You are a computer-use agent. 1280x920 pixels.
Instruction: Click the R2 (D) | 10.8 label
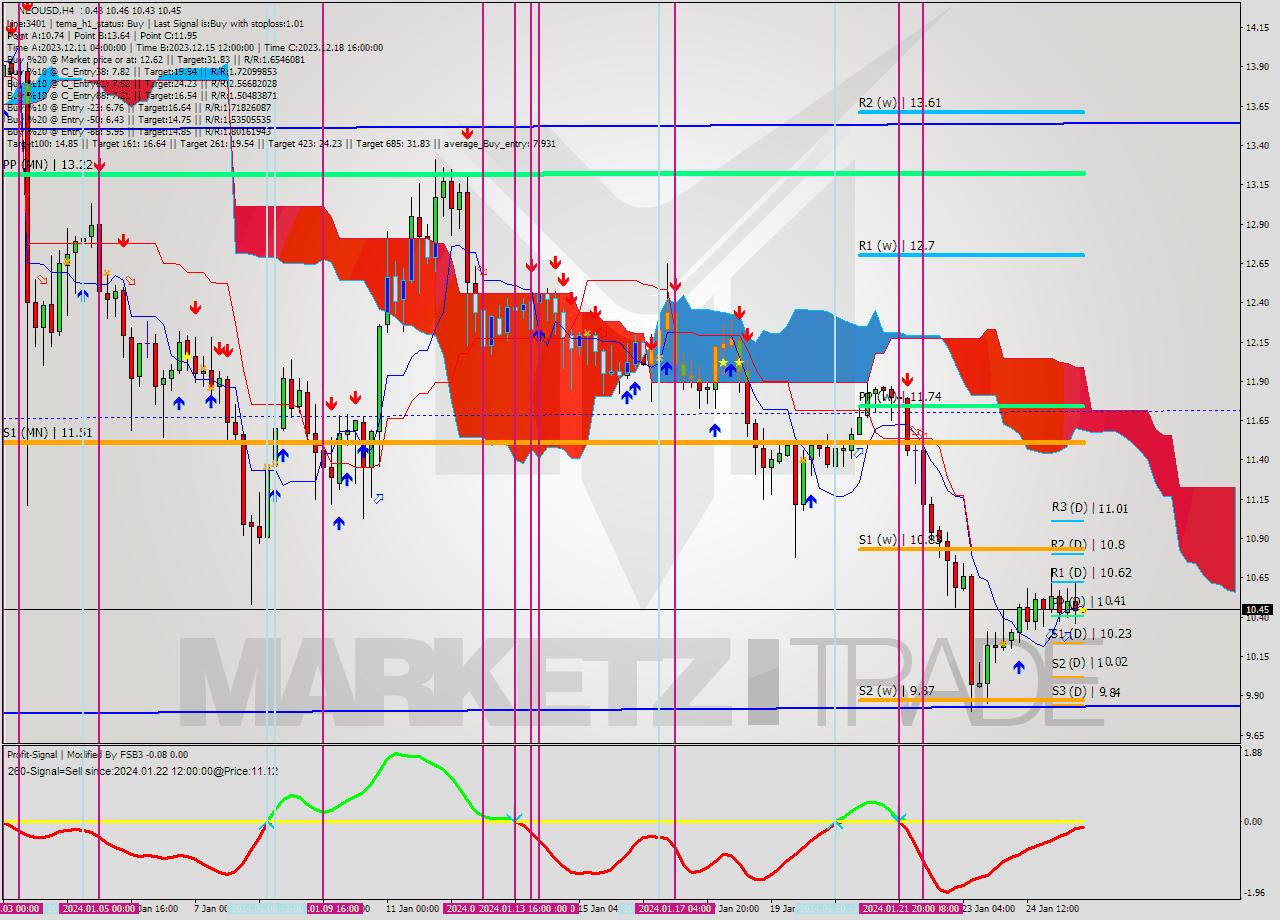click(x=1088, y=545)
